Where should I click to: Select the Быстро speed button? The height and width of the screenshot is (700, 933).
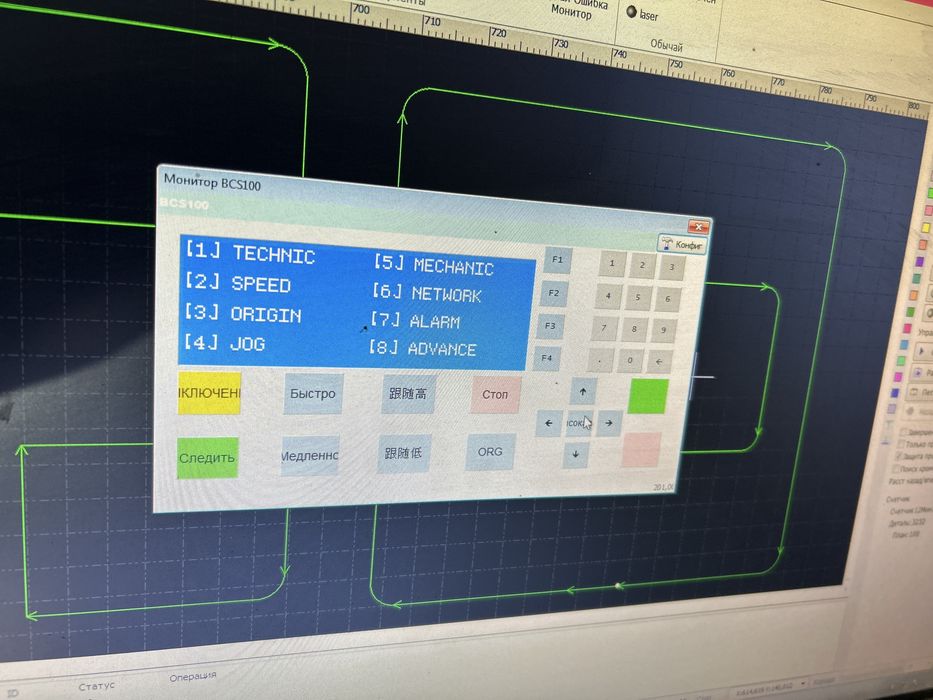(x=313, y=393)
